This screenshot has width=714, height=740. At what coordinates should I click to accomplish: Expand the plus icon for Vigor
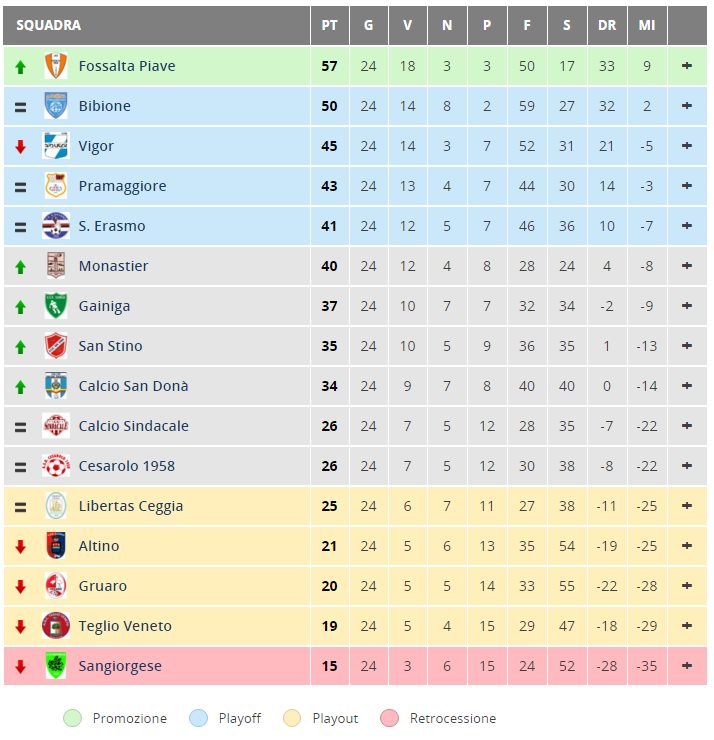(x=687, y=145)
